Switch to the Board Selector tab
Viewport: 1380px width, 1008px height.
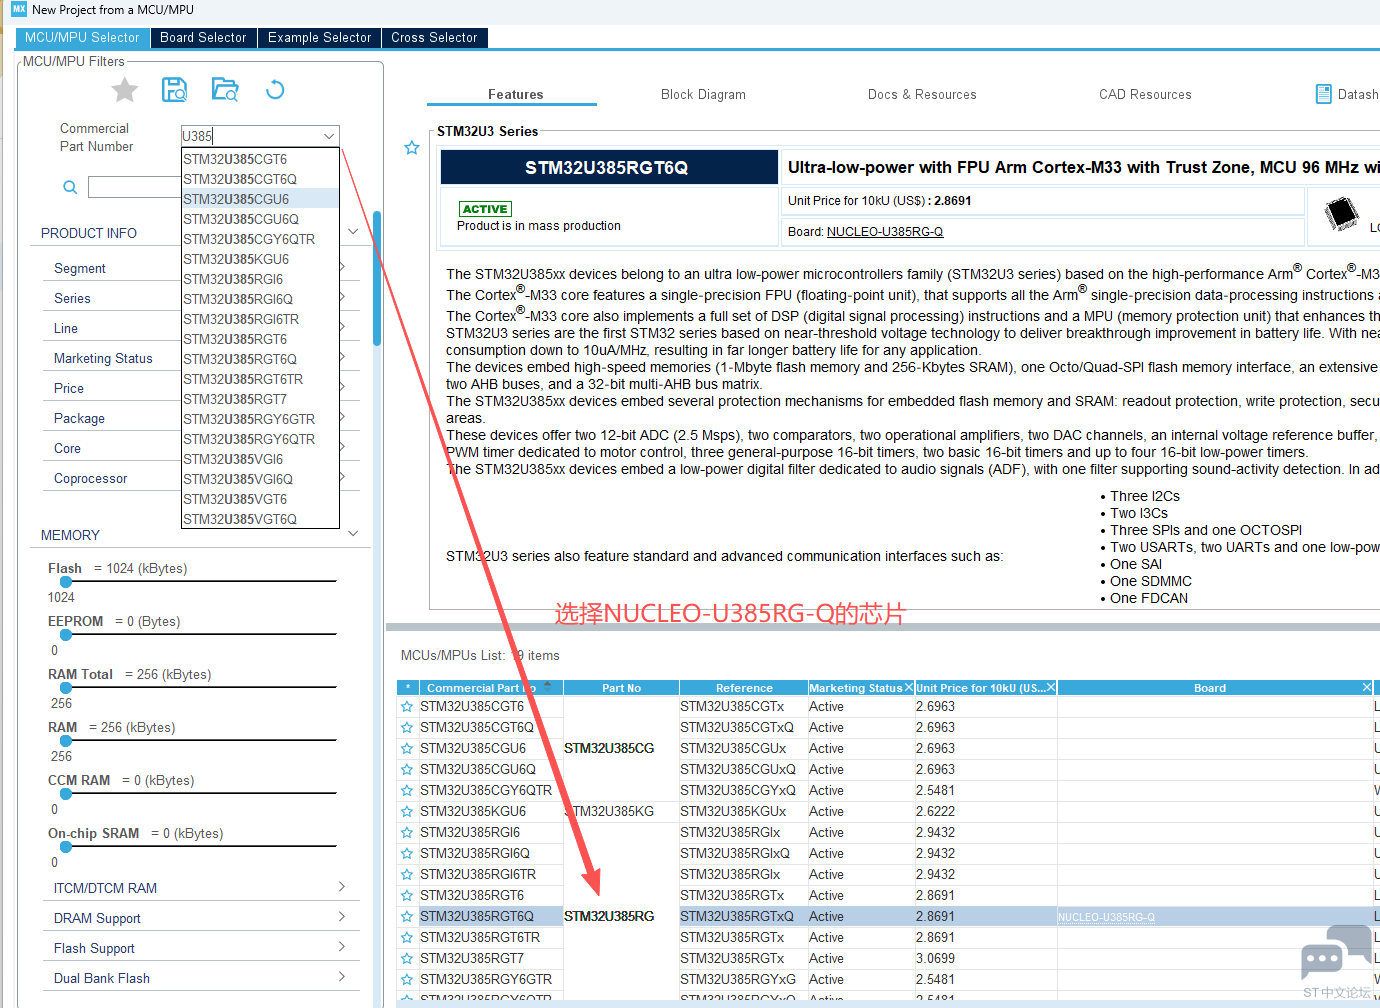(x=203, y=38)
